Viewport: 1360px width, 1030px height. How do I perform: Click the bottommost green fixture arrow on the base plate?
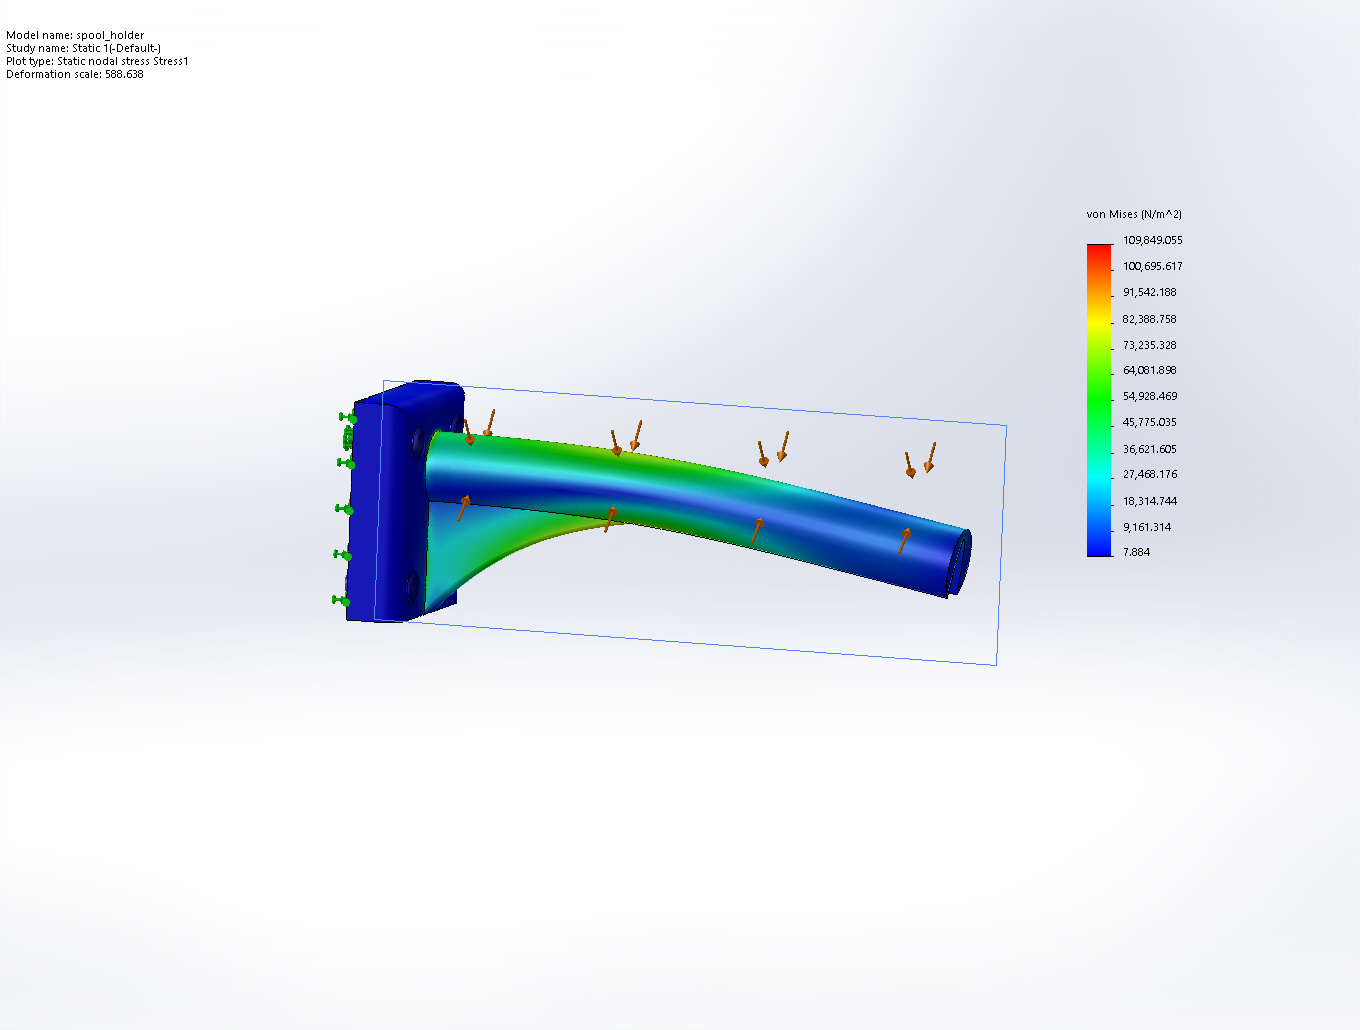tap(341, 600)
